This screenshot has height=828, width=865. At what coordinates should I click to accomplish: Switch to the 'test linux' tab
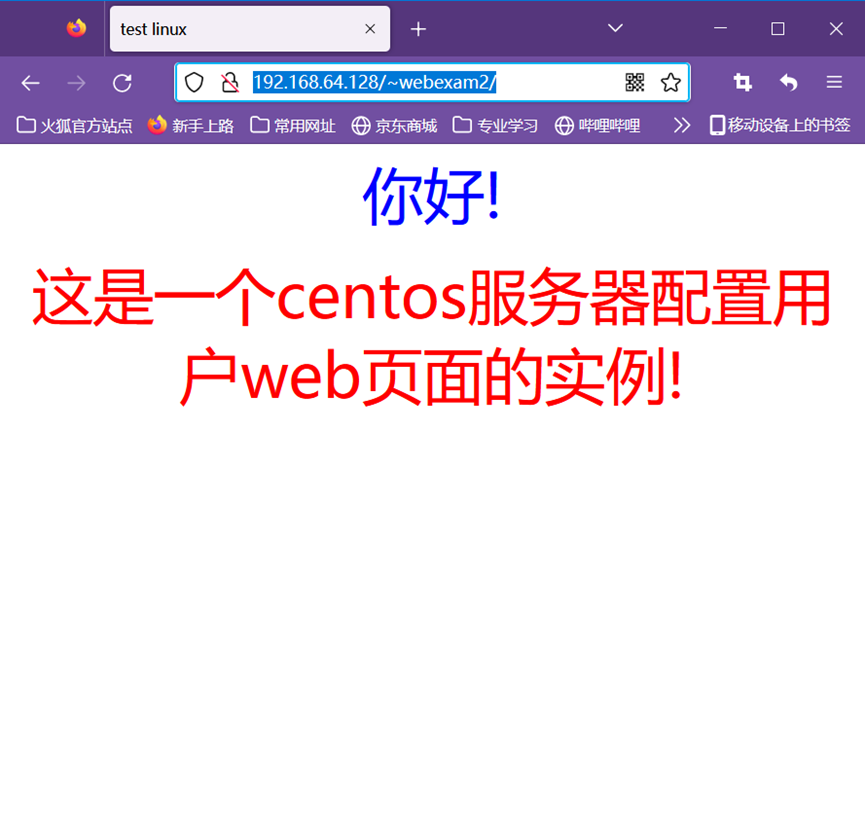249,29
